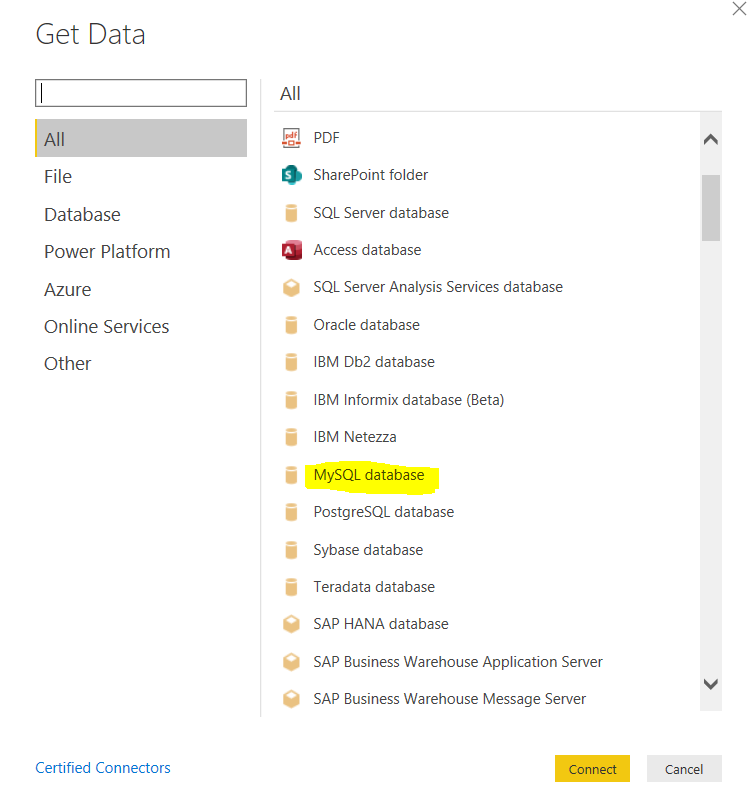Select the Online Services category
Screen dimensions: 752x799
pyautogui.click(x=106, y=326)
